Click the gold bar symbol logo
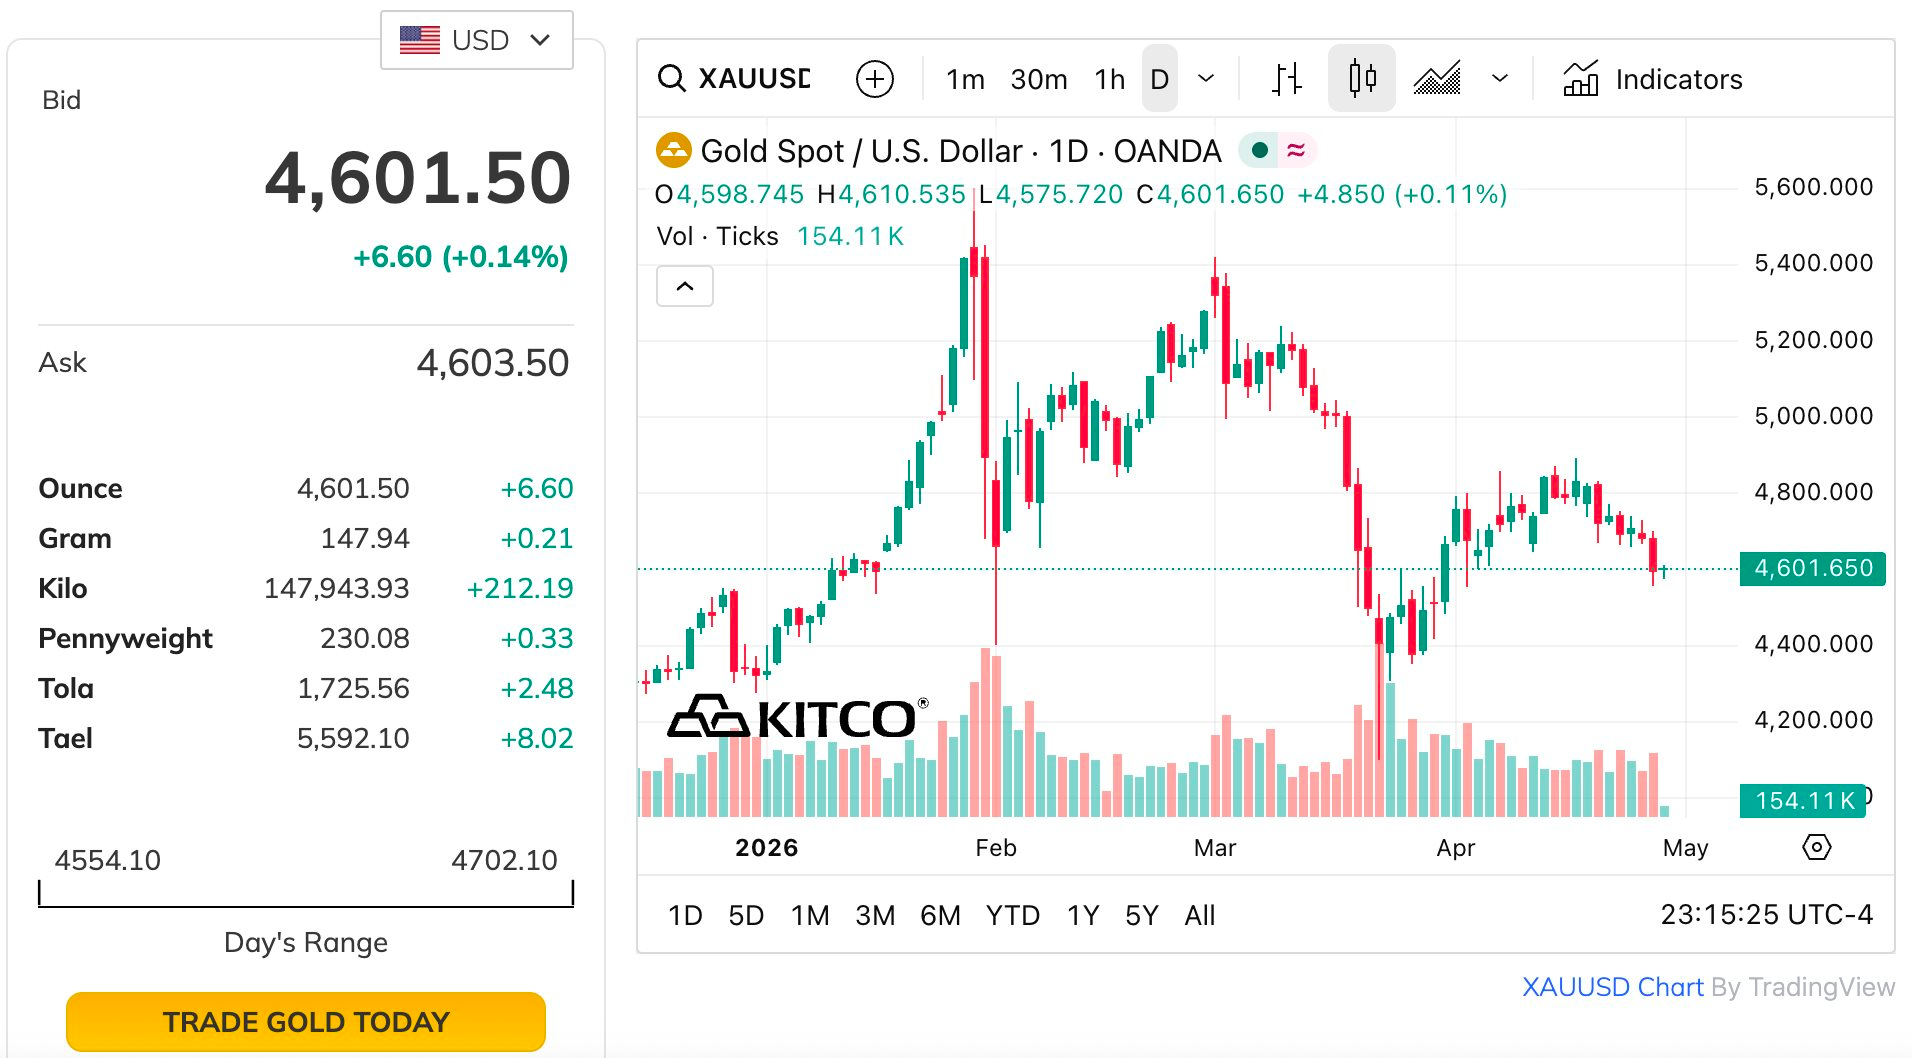Viewport: 1912px width, 1058px height. (x=673, y=151)
